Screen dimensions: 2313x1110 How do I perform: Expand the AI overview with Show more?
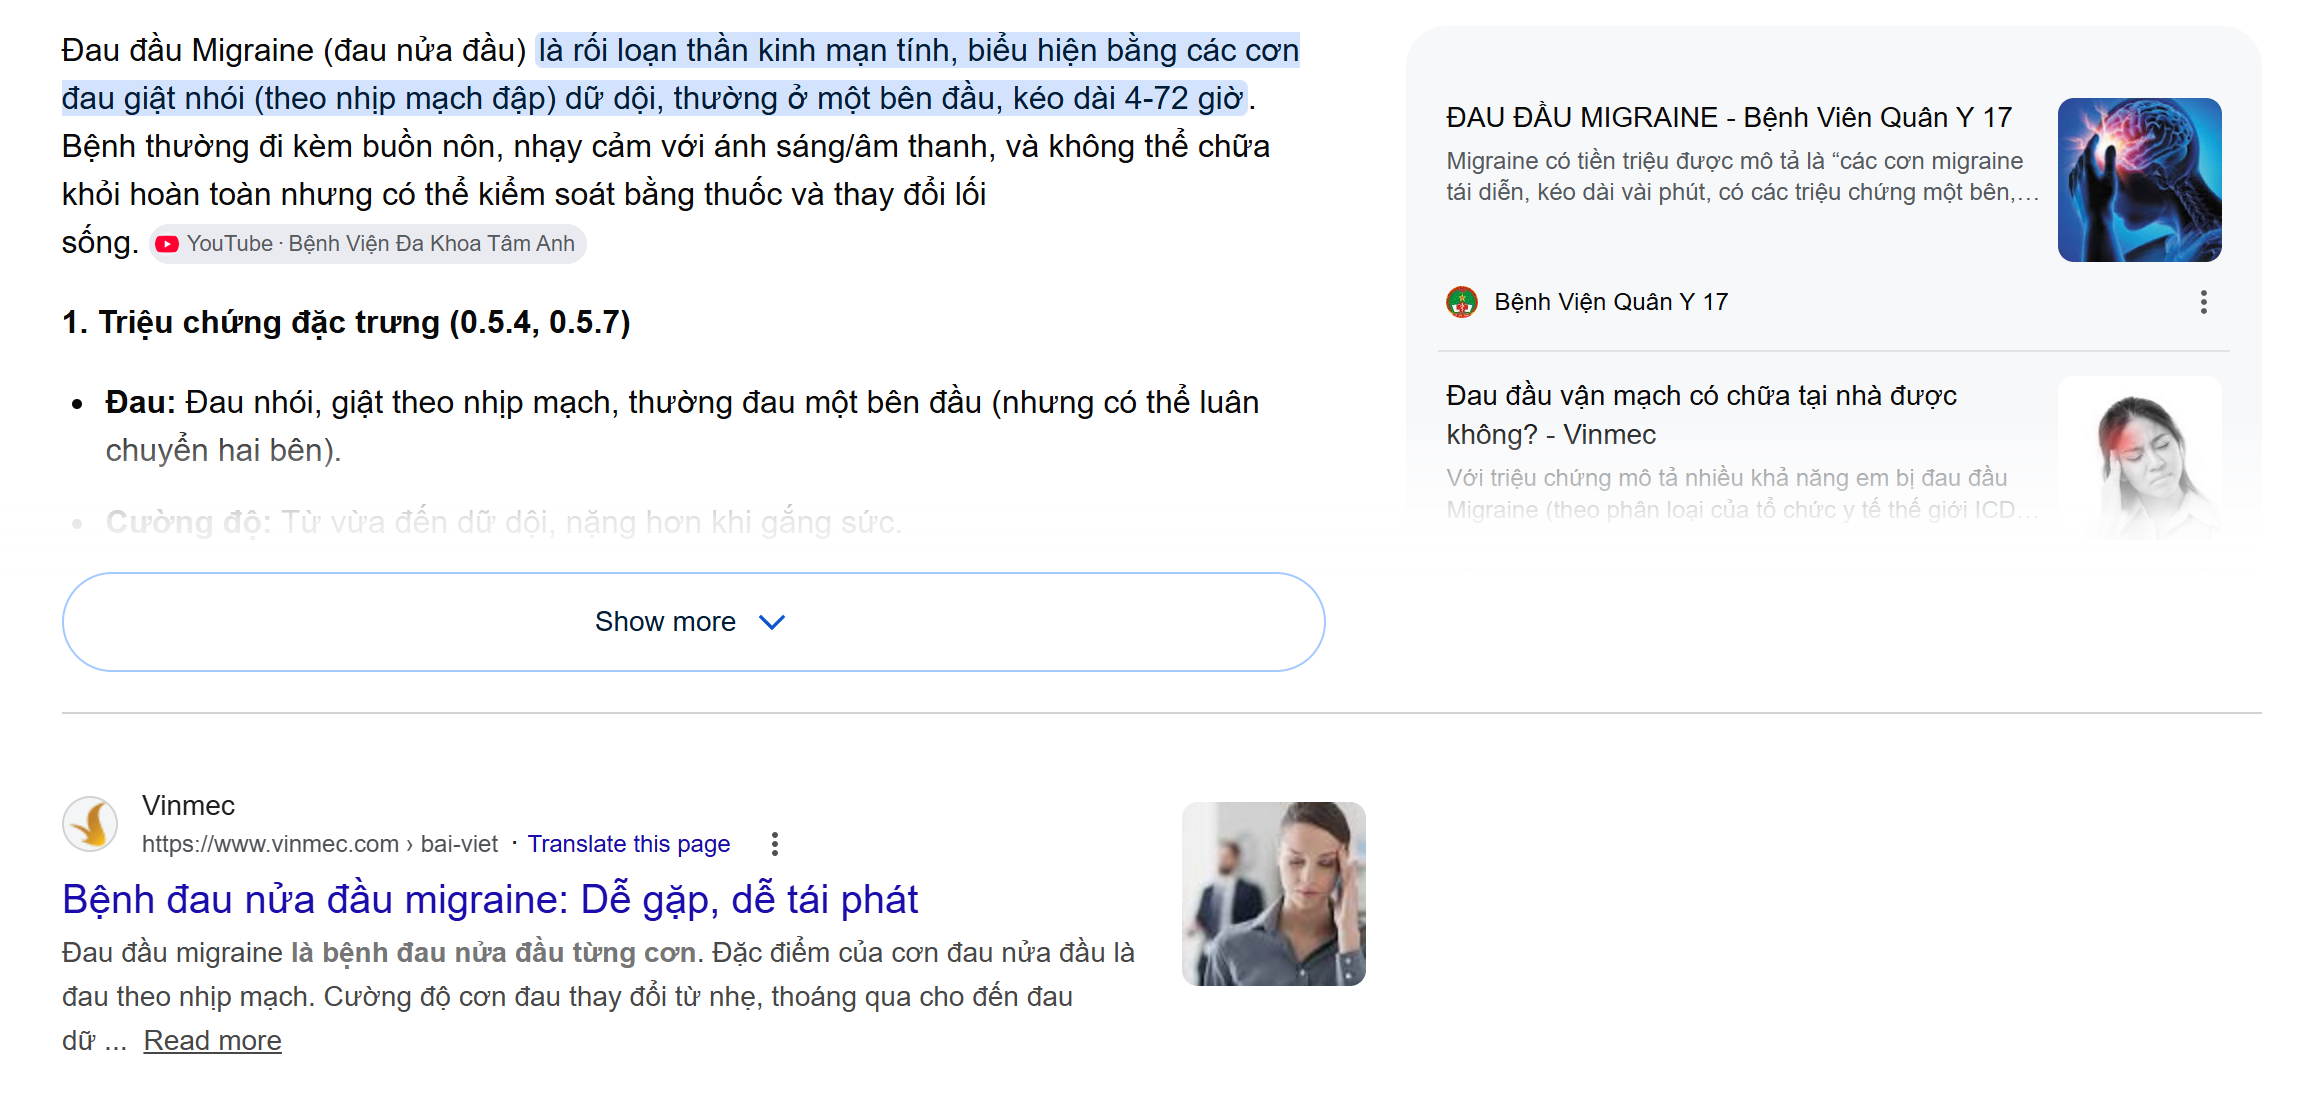point(693,622)
